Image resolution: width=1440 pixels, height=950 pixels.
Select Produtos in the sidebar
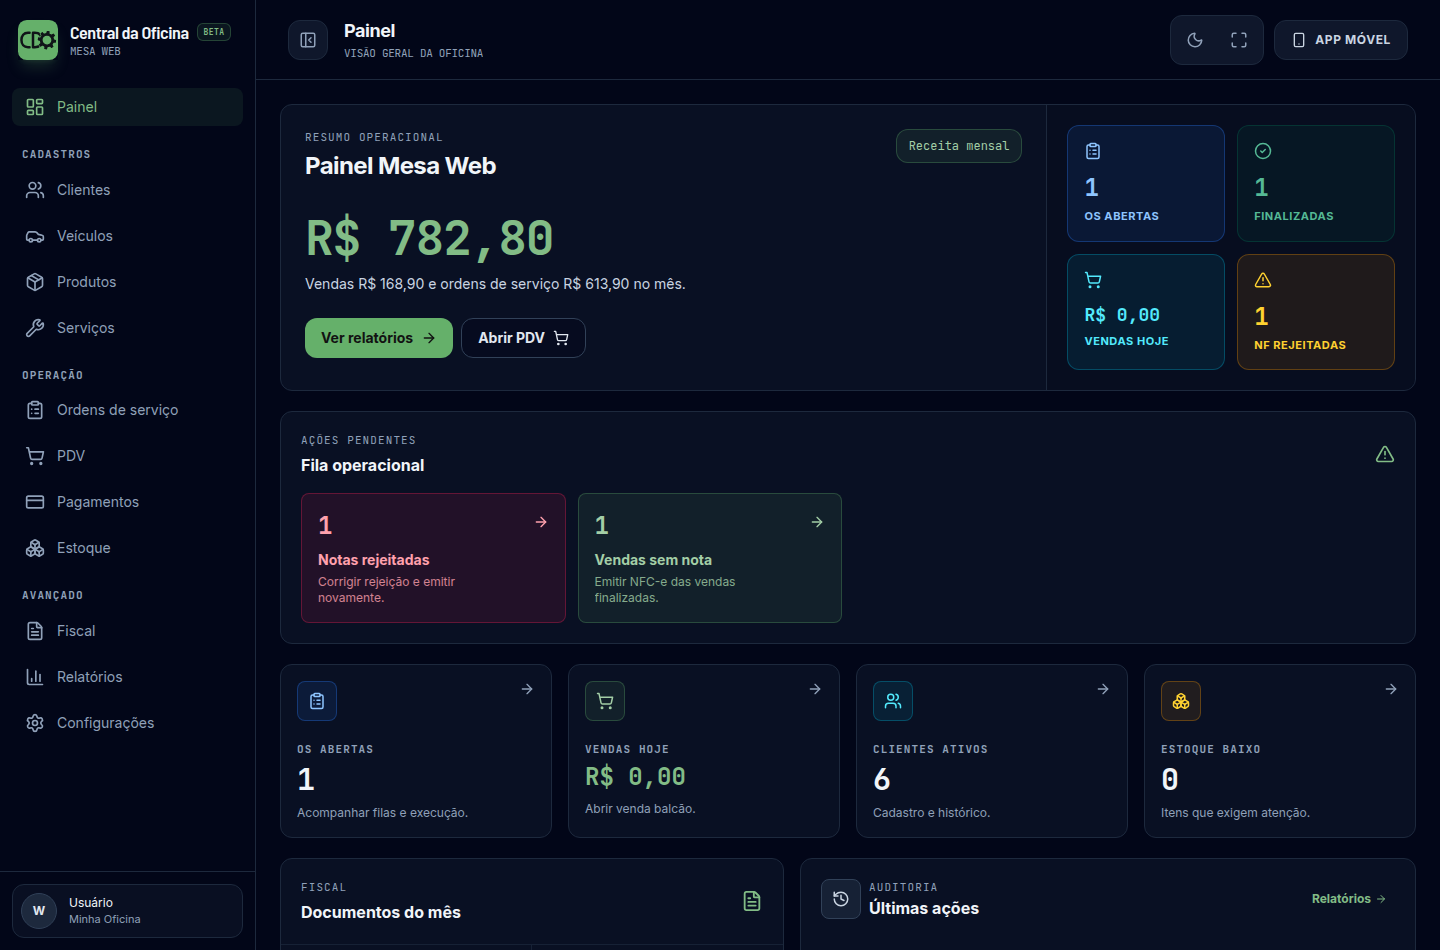click(x=127, y=282)
